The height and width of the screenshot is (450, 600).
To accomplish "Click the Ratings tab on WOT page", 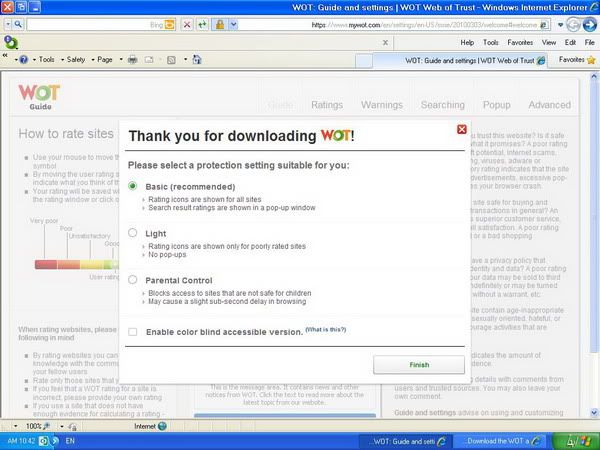I will tap(327, 105).
